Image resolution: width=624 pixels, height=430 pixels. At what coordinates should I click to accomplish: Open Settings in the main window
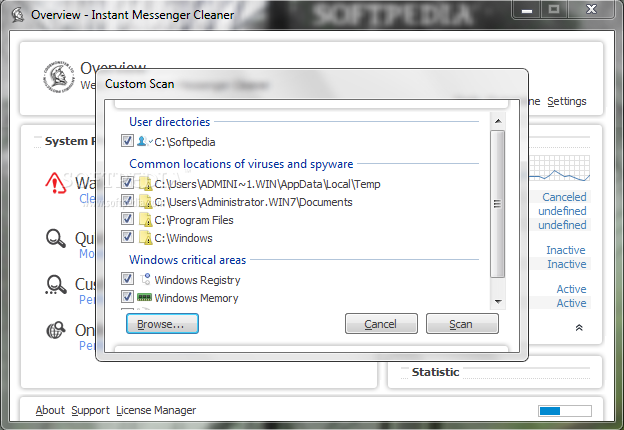tap(567, 101)
